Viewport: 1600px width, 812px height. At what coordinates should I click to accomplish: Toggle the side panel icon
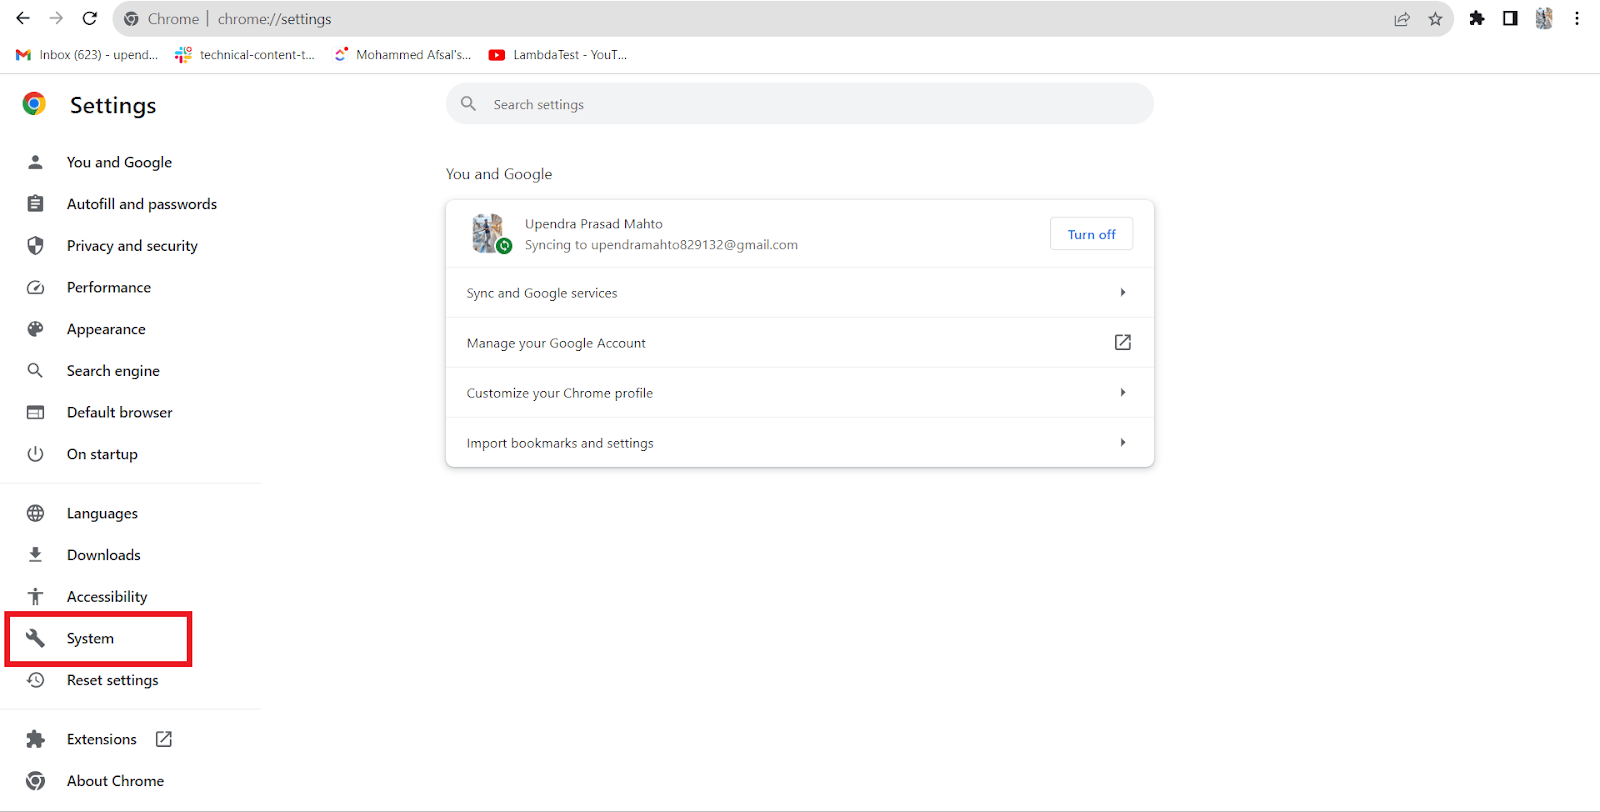pyautogui.click(x=1510, y=18)
